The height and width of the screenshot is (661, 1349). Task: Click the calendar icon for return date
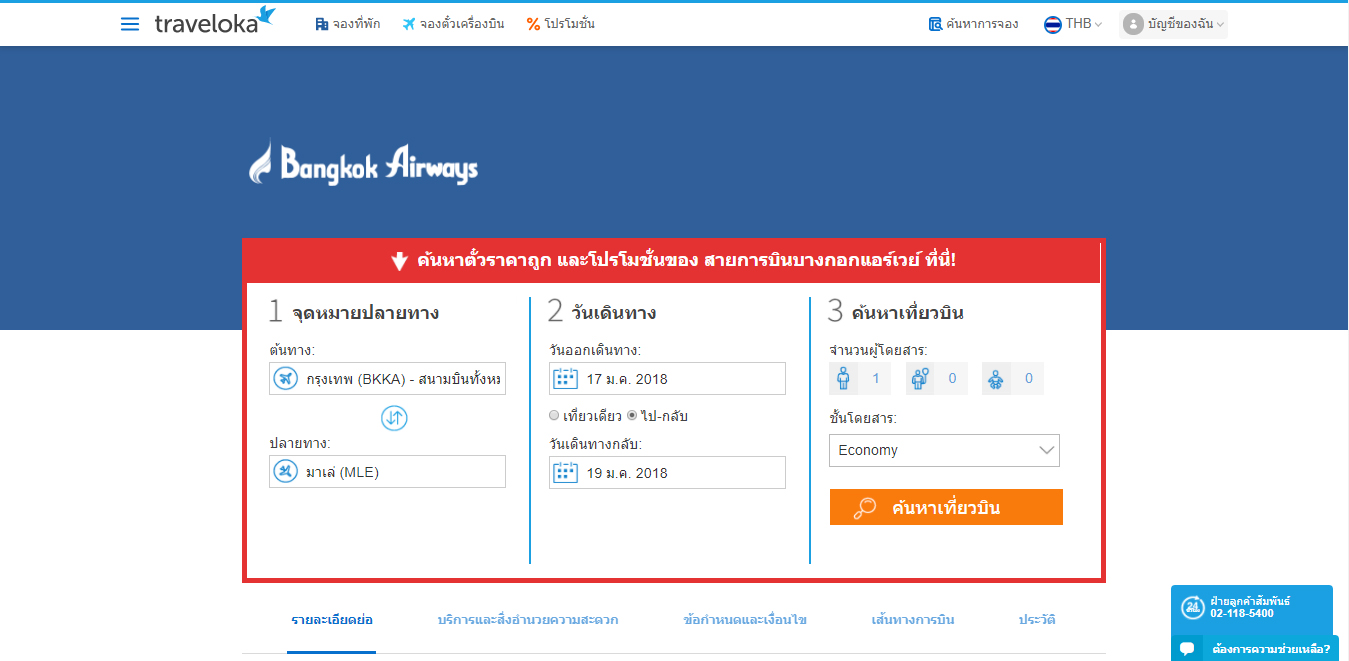(566, 472)
